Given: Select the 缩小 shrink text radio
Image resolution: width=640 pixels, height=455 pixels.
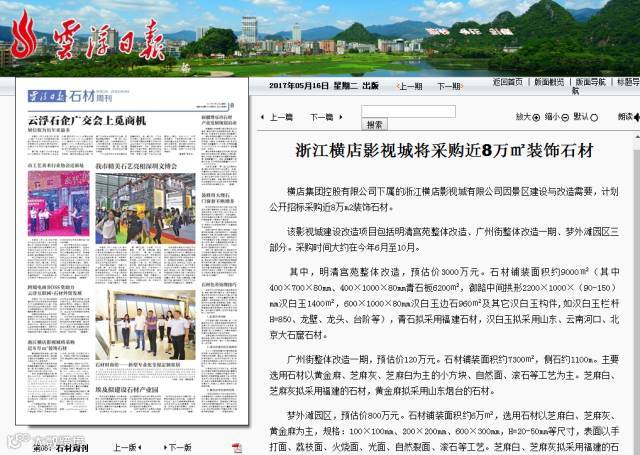Looking at the screenshot, I should click(565, 118).
